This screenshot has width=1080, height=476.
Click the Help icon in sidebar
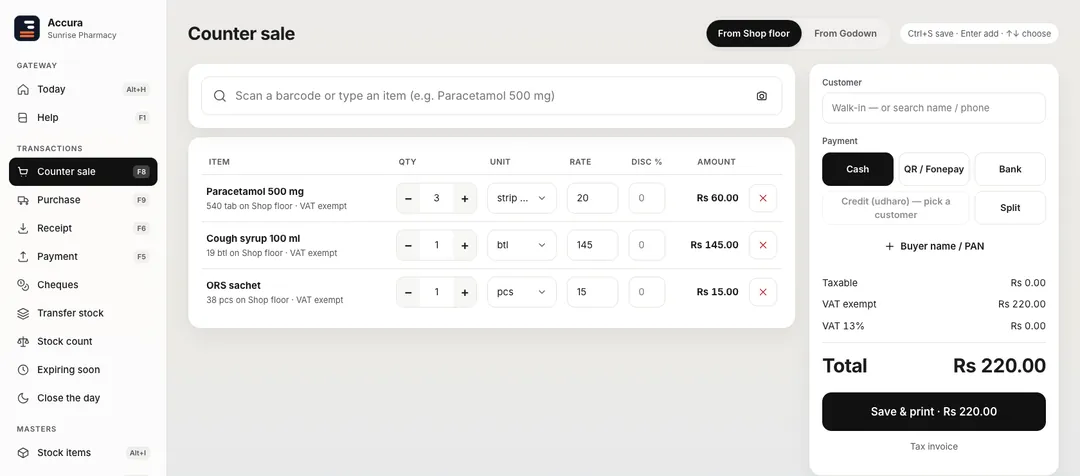tap(23, 118)
